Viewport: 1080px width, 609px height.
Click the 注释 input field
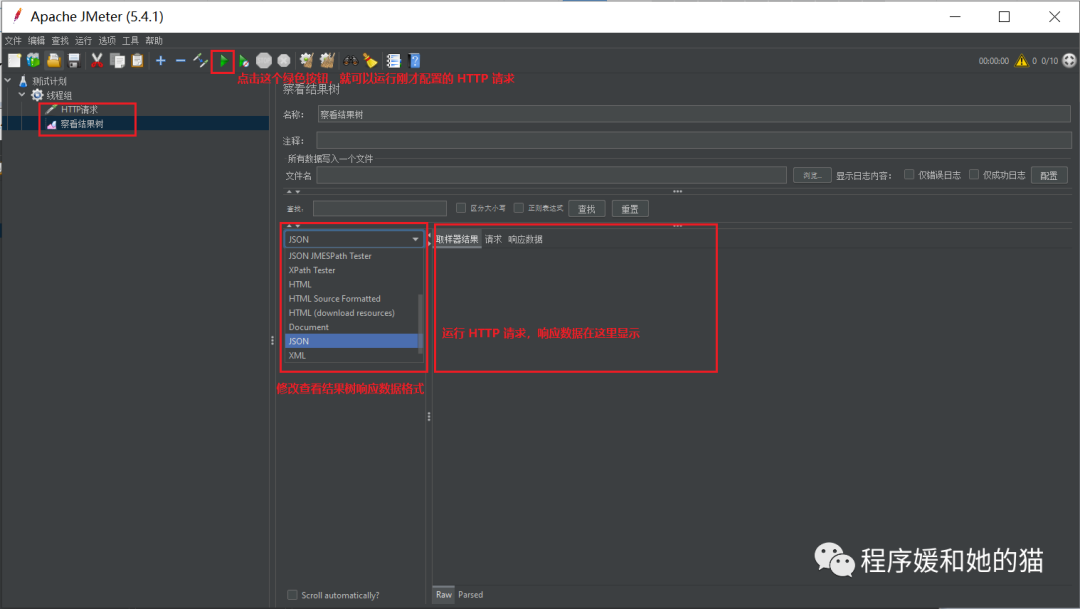tap(694, 141)
